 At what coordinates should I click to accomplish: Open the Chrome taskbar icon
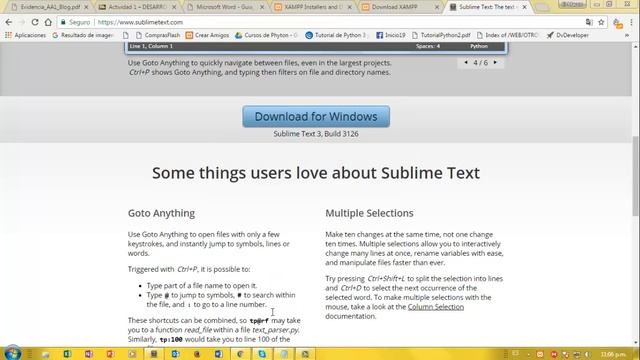point(240,354)
